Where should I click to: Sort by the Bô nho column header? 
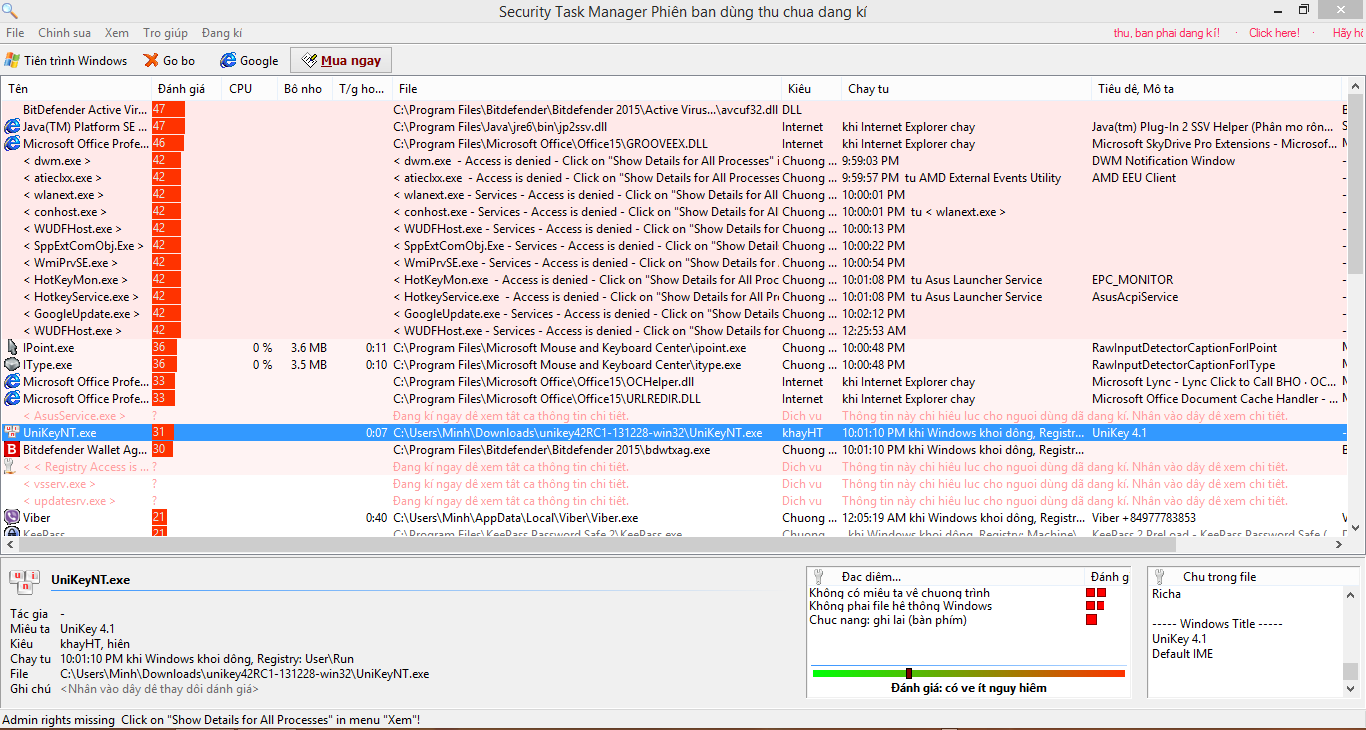point(305,89)
